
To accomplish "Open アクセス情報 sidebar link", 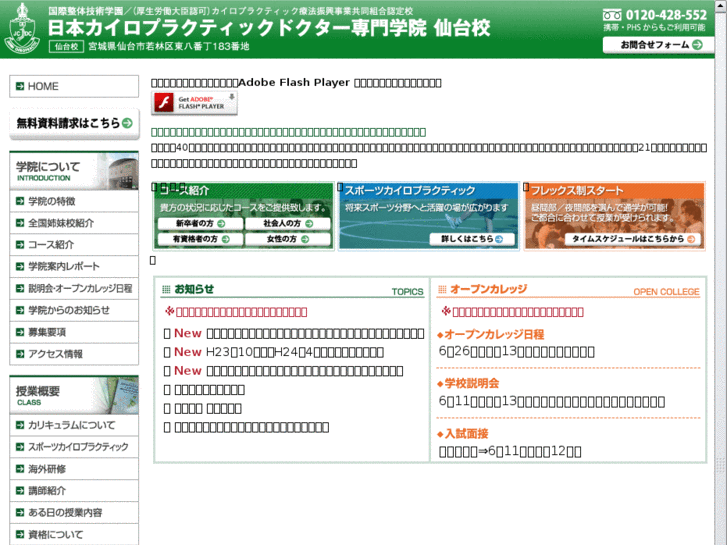I will point(74,354).
